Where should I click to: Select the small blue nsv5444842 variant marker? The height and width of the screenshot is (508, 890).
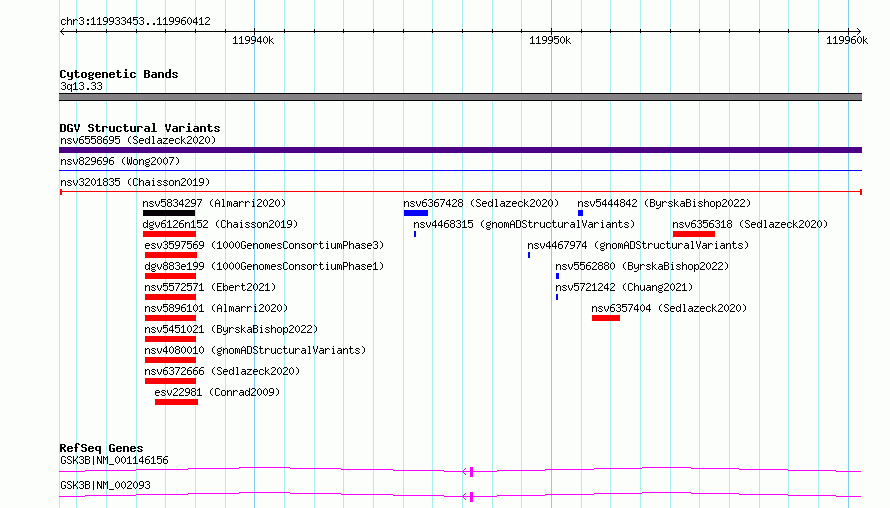point(581,213)
